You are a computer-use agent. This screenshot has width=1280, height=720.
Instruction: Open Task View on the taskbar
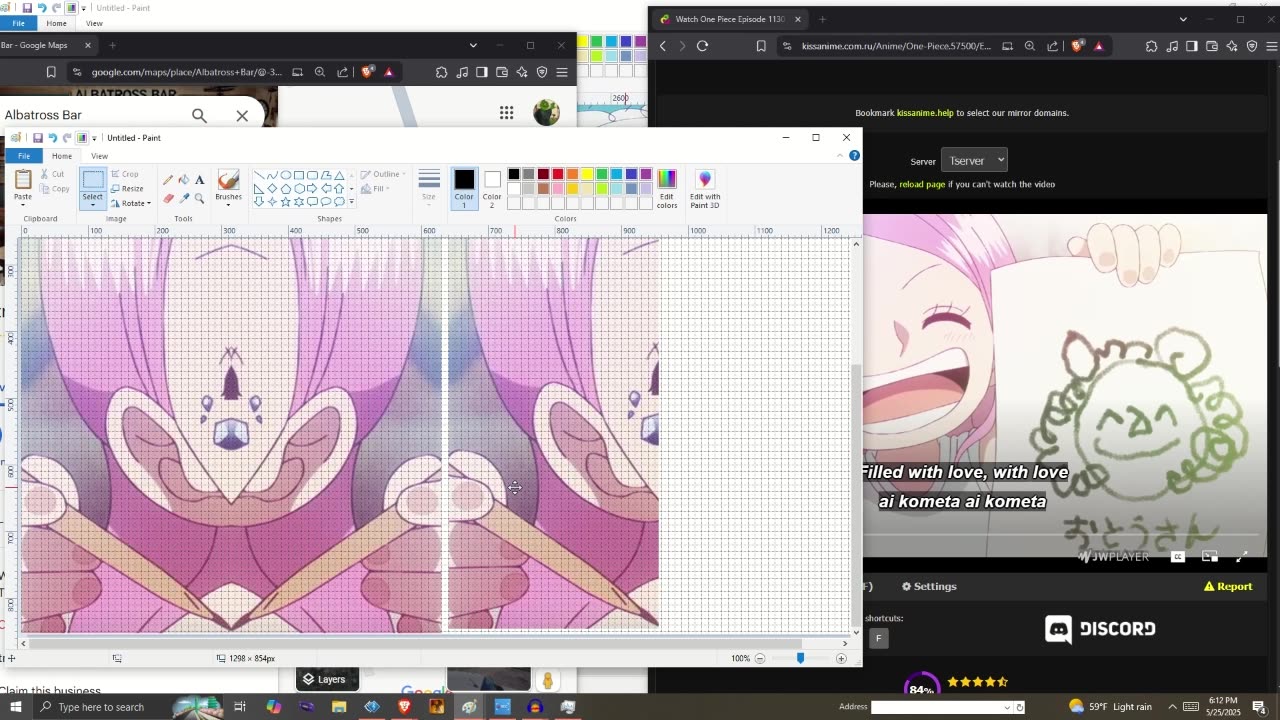240,707
